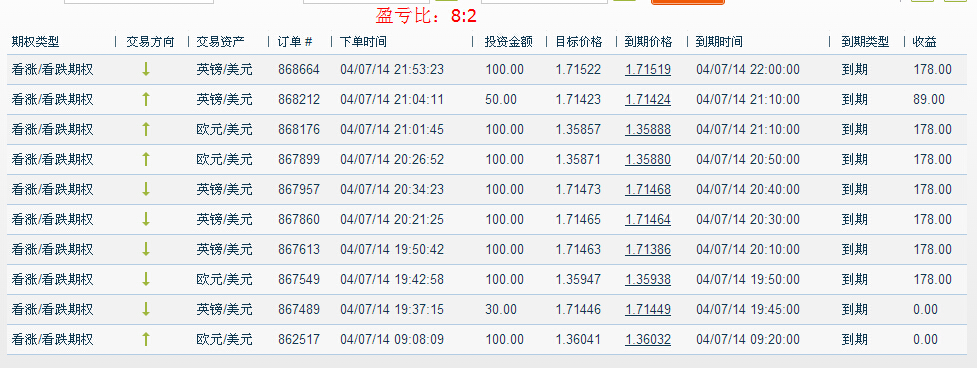
Task: Click target price 1.36041
Action: point(578,339)
